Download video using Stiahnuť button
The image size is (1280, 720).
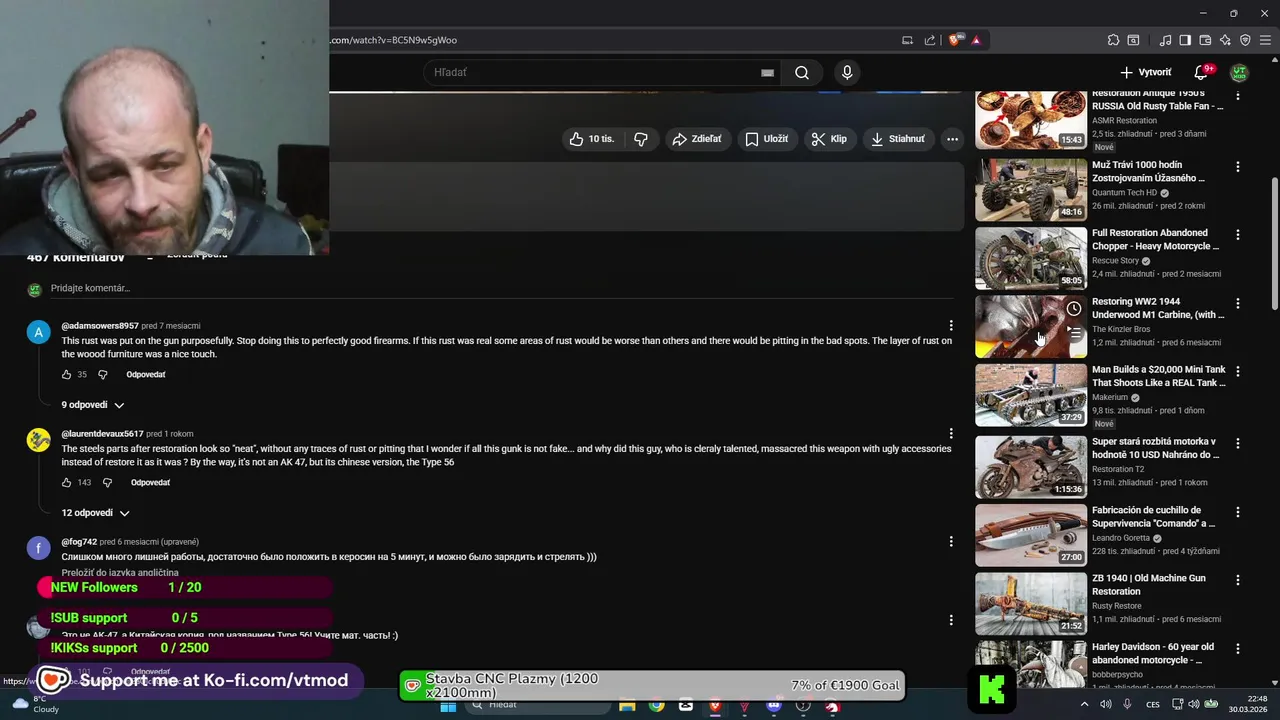[x=898, y=139]
